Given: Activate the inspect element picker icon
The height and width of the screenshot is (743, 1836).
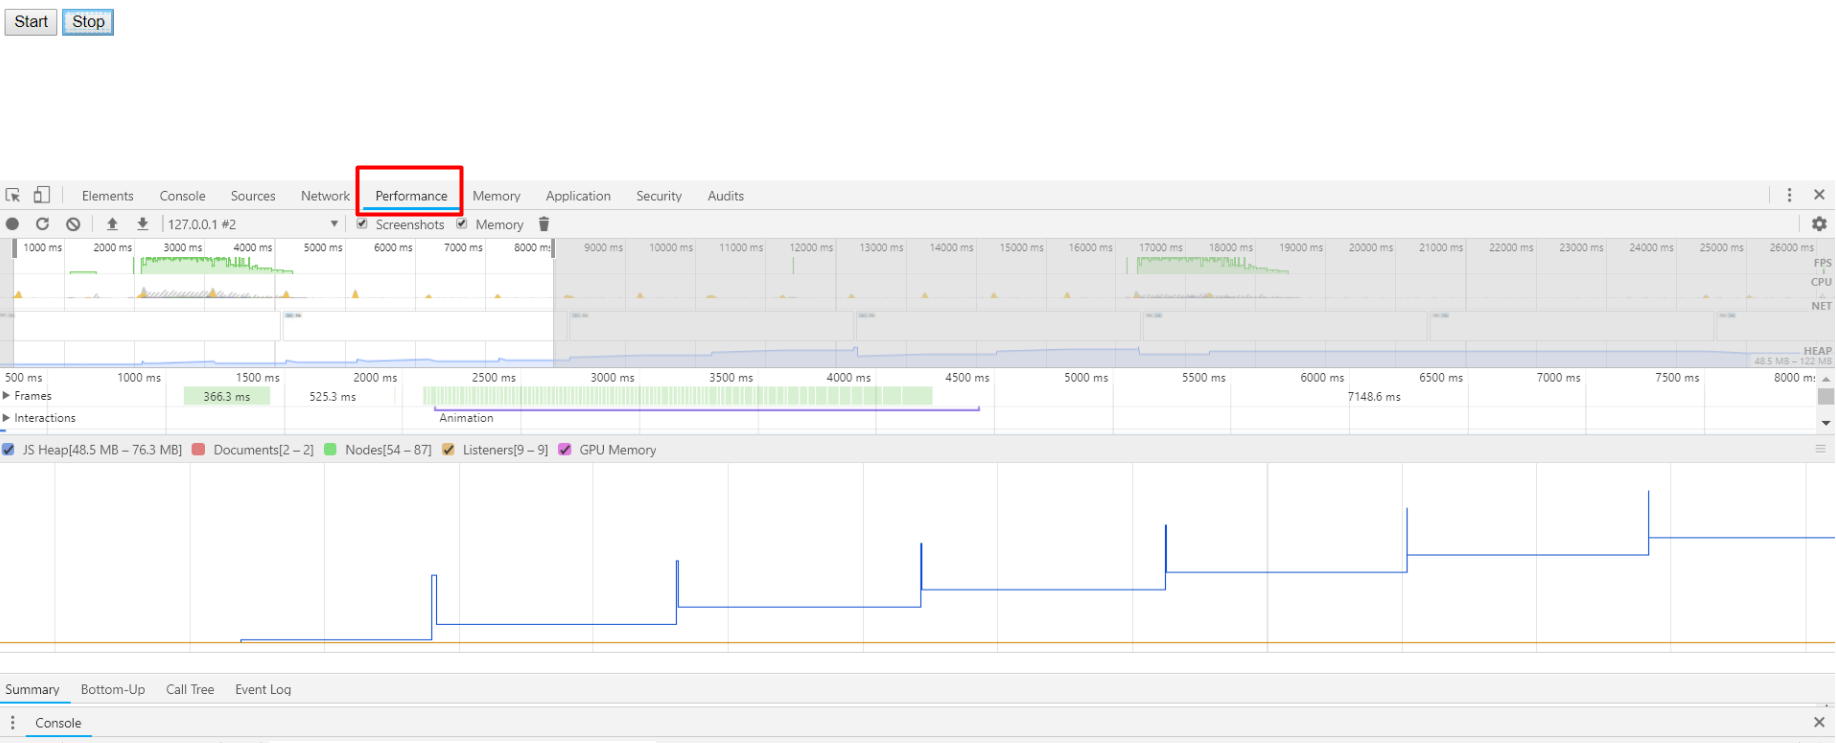Looking at the screenshot, I should coord(13,195).
